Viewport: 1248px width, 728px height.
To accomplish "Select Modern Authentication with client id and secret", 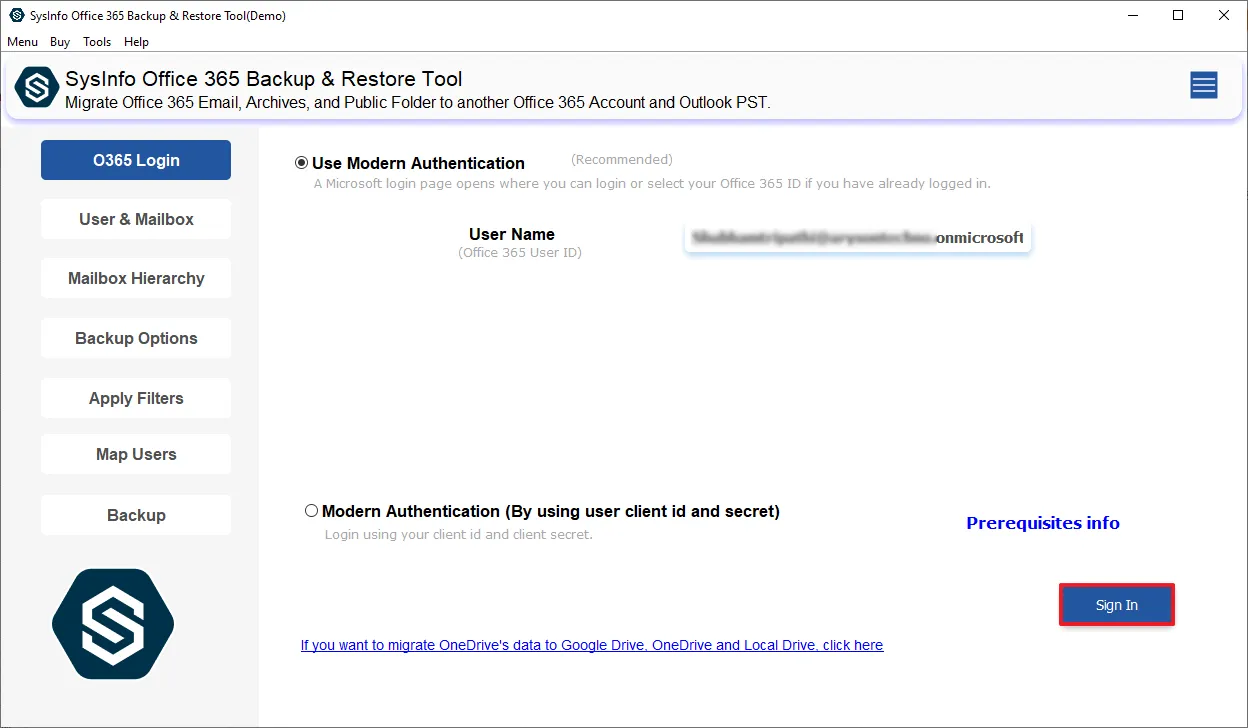I will coord(312,511).
